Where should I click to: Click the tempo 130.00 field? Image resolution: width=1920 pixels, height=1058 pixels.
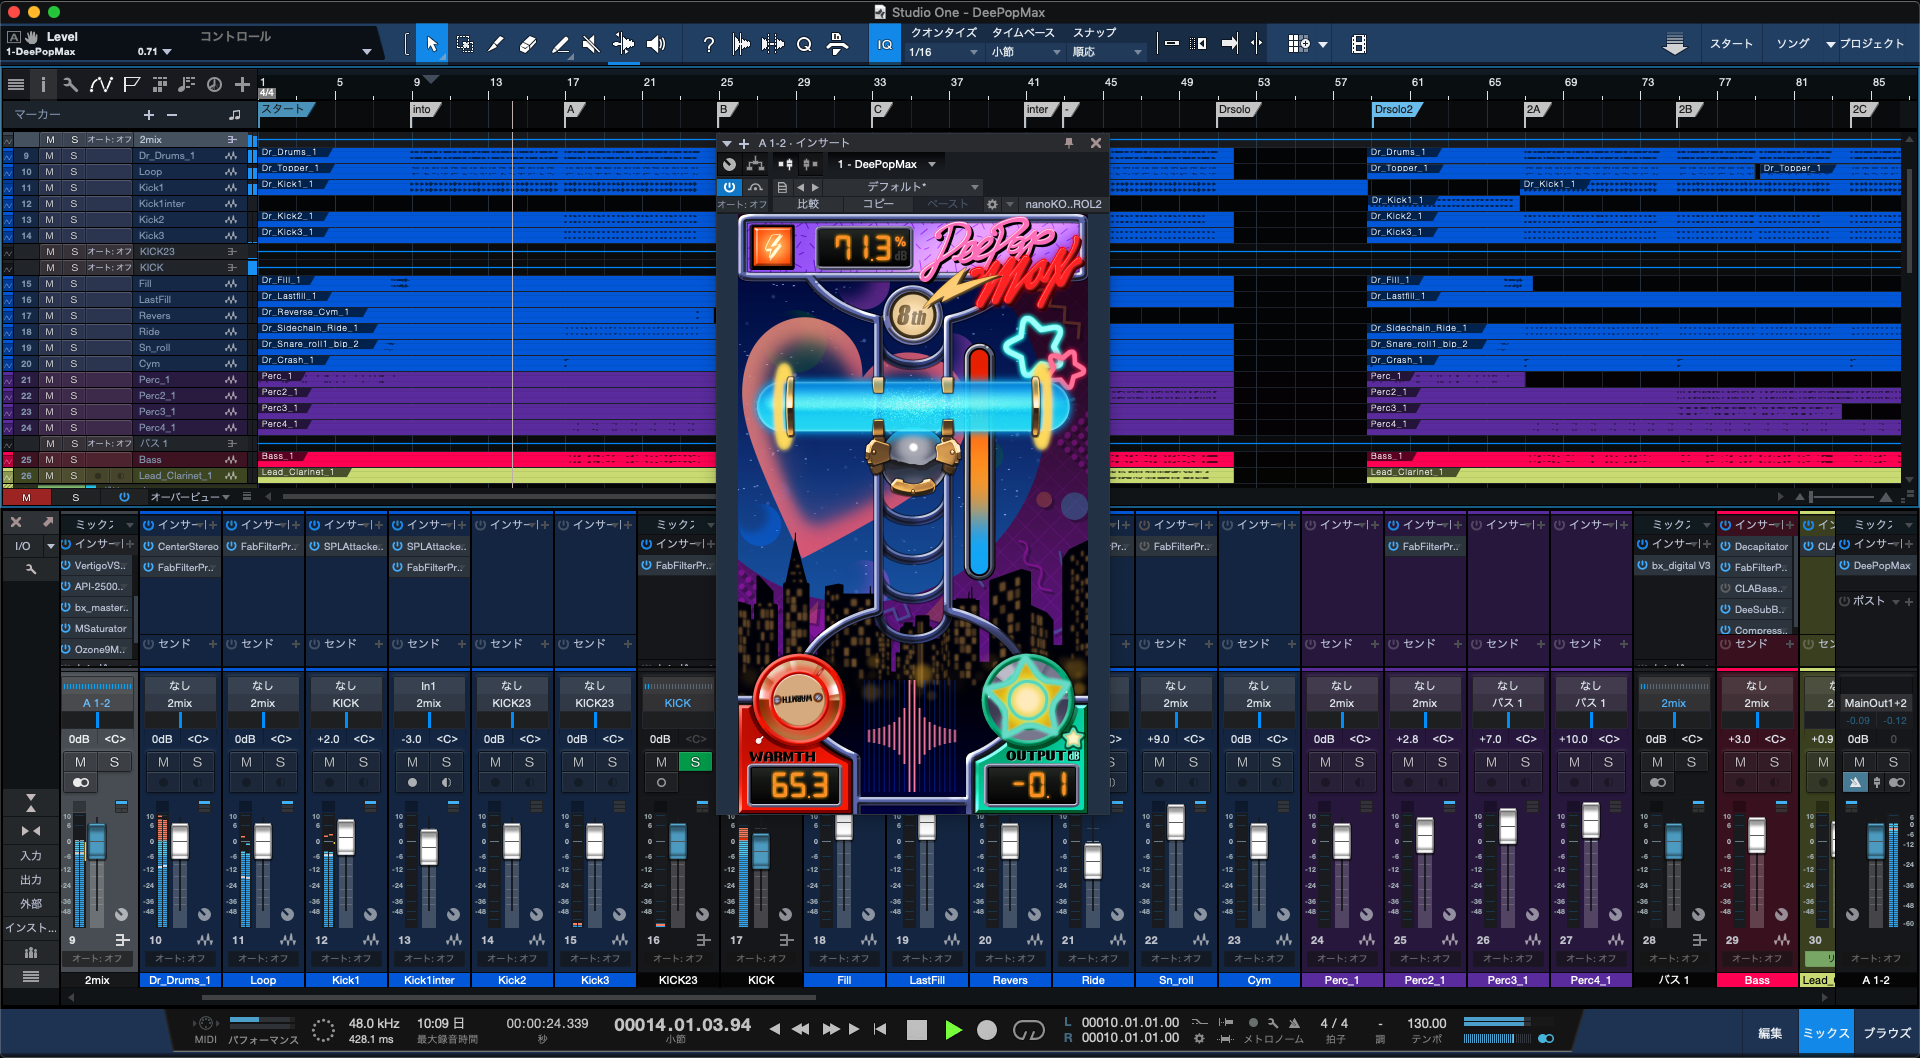click(1426, 1023)
